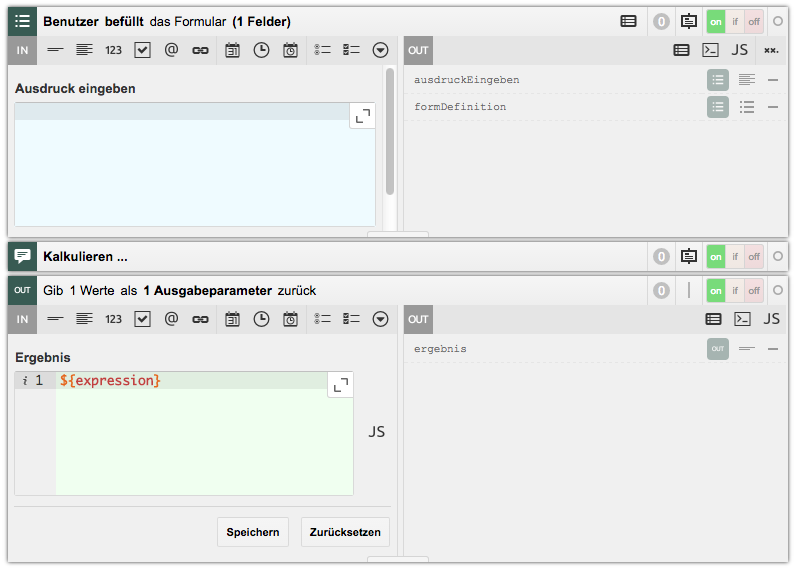This screenshot has width=795, height=570.
Task: Add multi-line text field in upper IN toolbar
Action: (84, 50)
